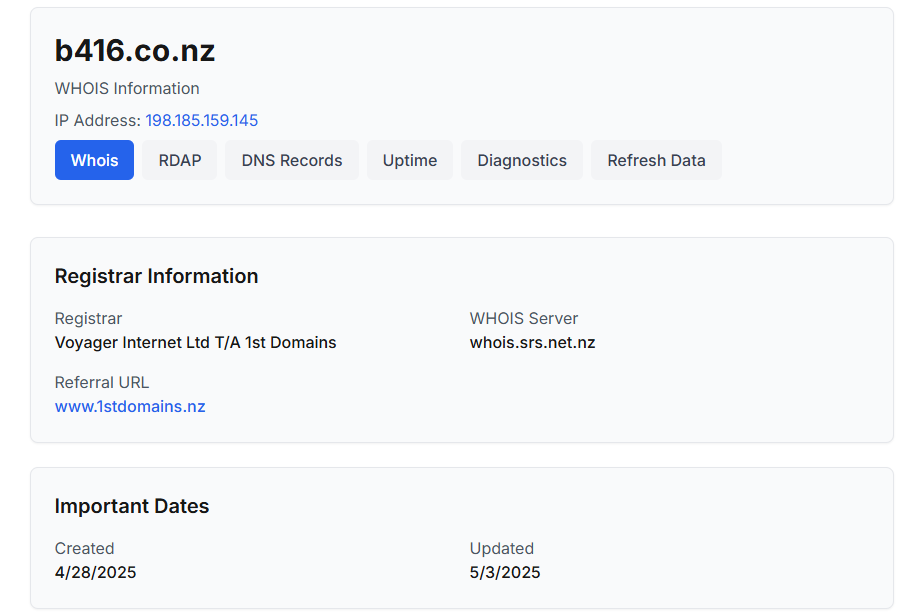Click the Updated field label
Screen dimensions: 906x614
pyautogui.click(x=502, y=548)
